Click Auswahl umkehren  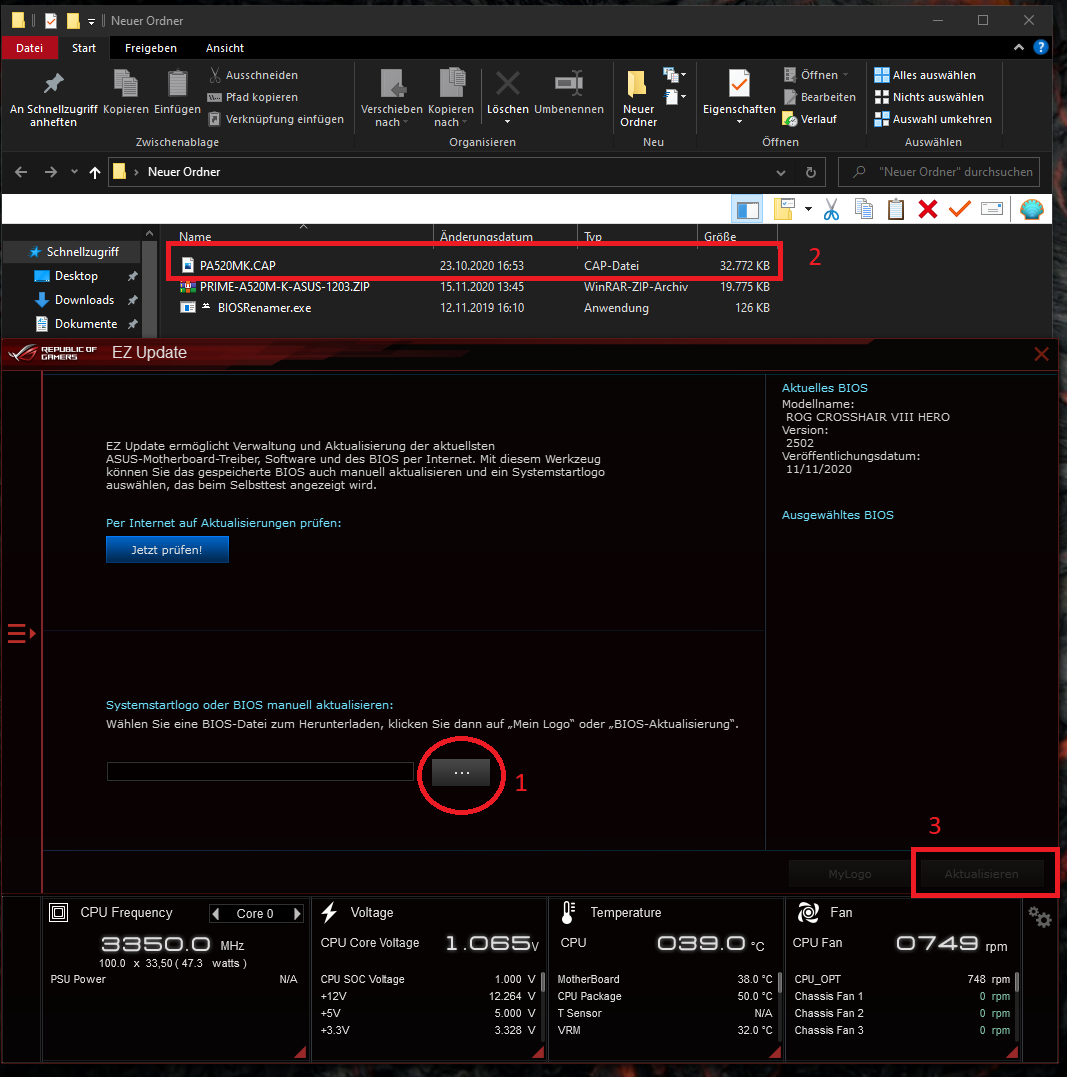[x=933, y=119]
